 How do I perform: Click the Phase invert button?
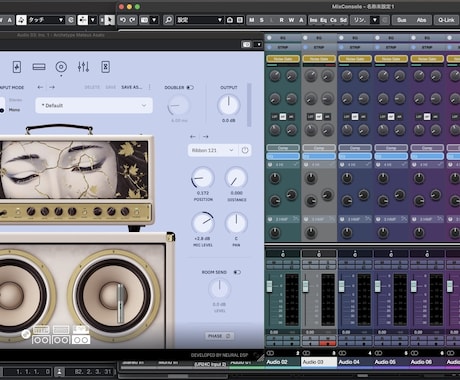coord(219,336)
